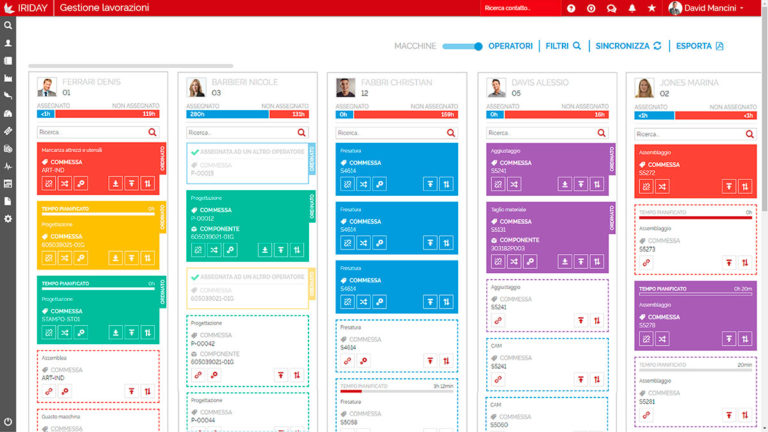Open the settings gear in the left sidebar

[x=8, y=218]
